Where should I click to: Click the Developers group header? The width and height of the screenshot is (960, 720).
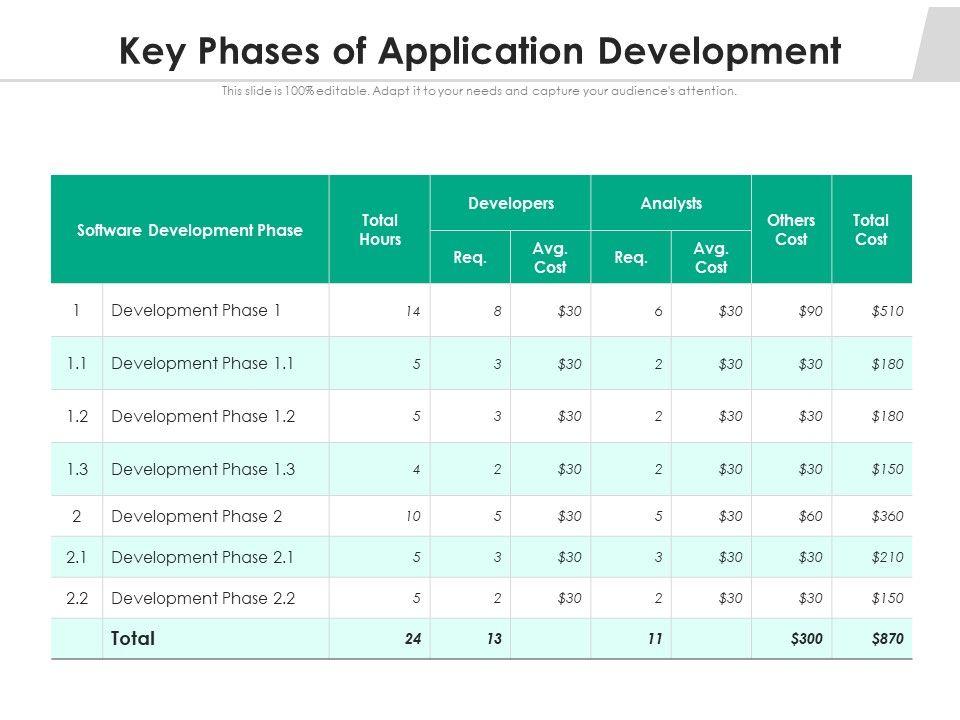click(511, 203)
